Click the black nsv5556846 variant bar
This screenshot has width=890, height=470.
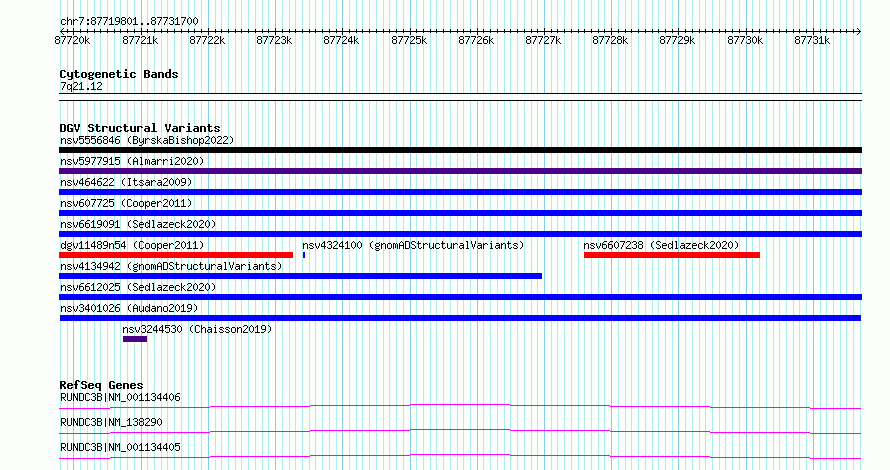coord(460,150)
